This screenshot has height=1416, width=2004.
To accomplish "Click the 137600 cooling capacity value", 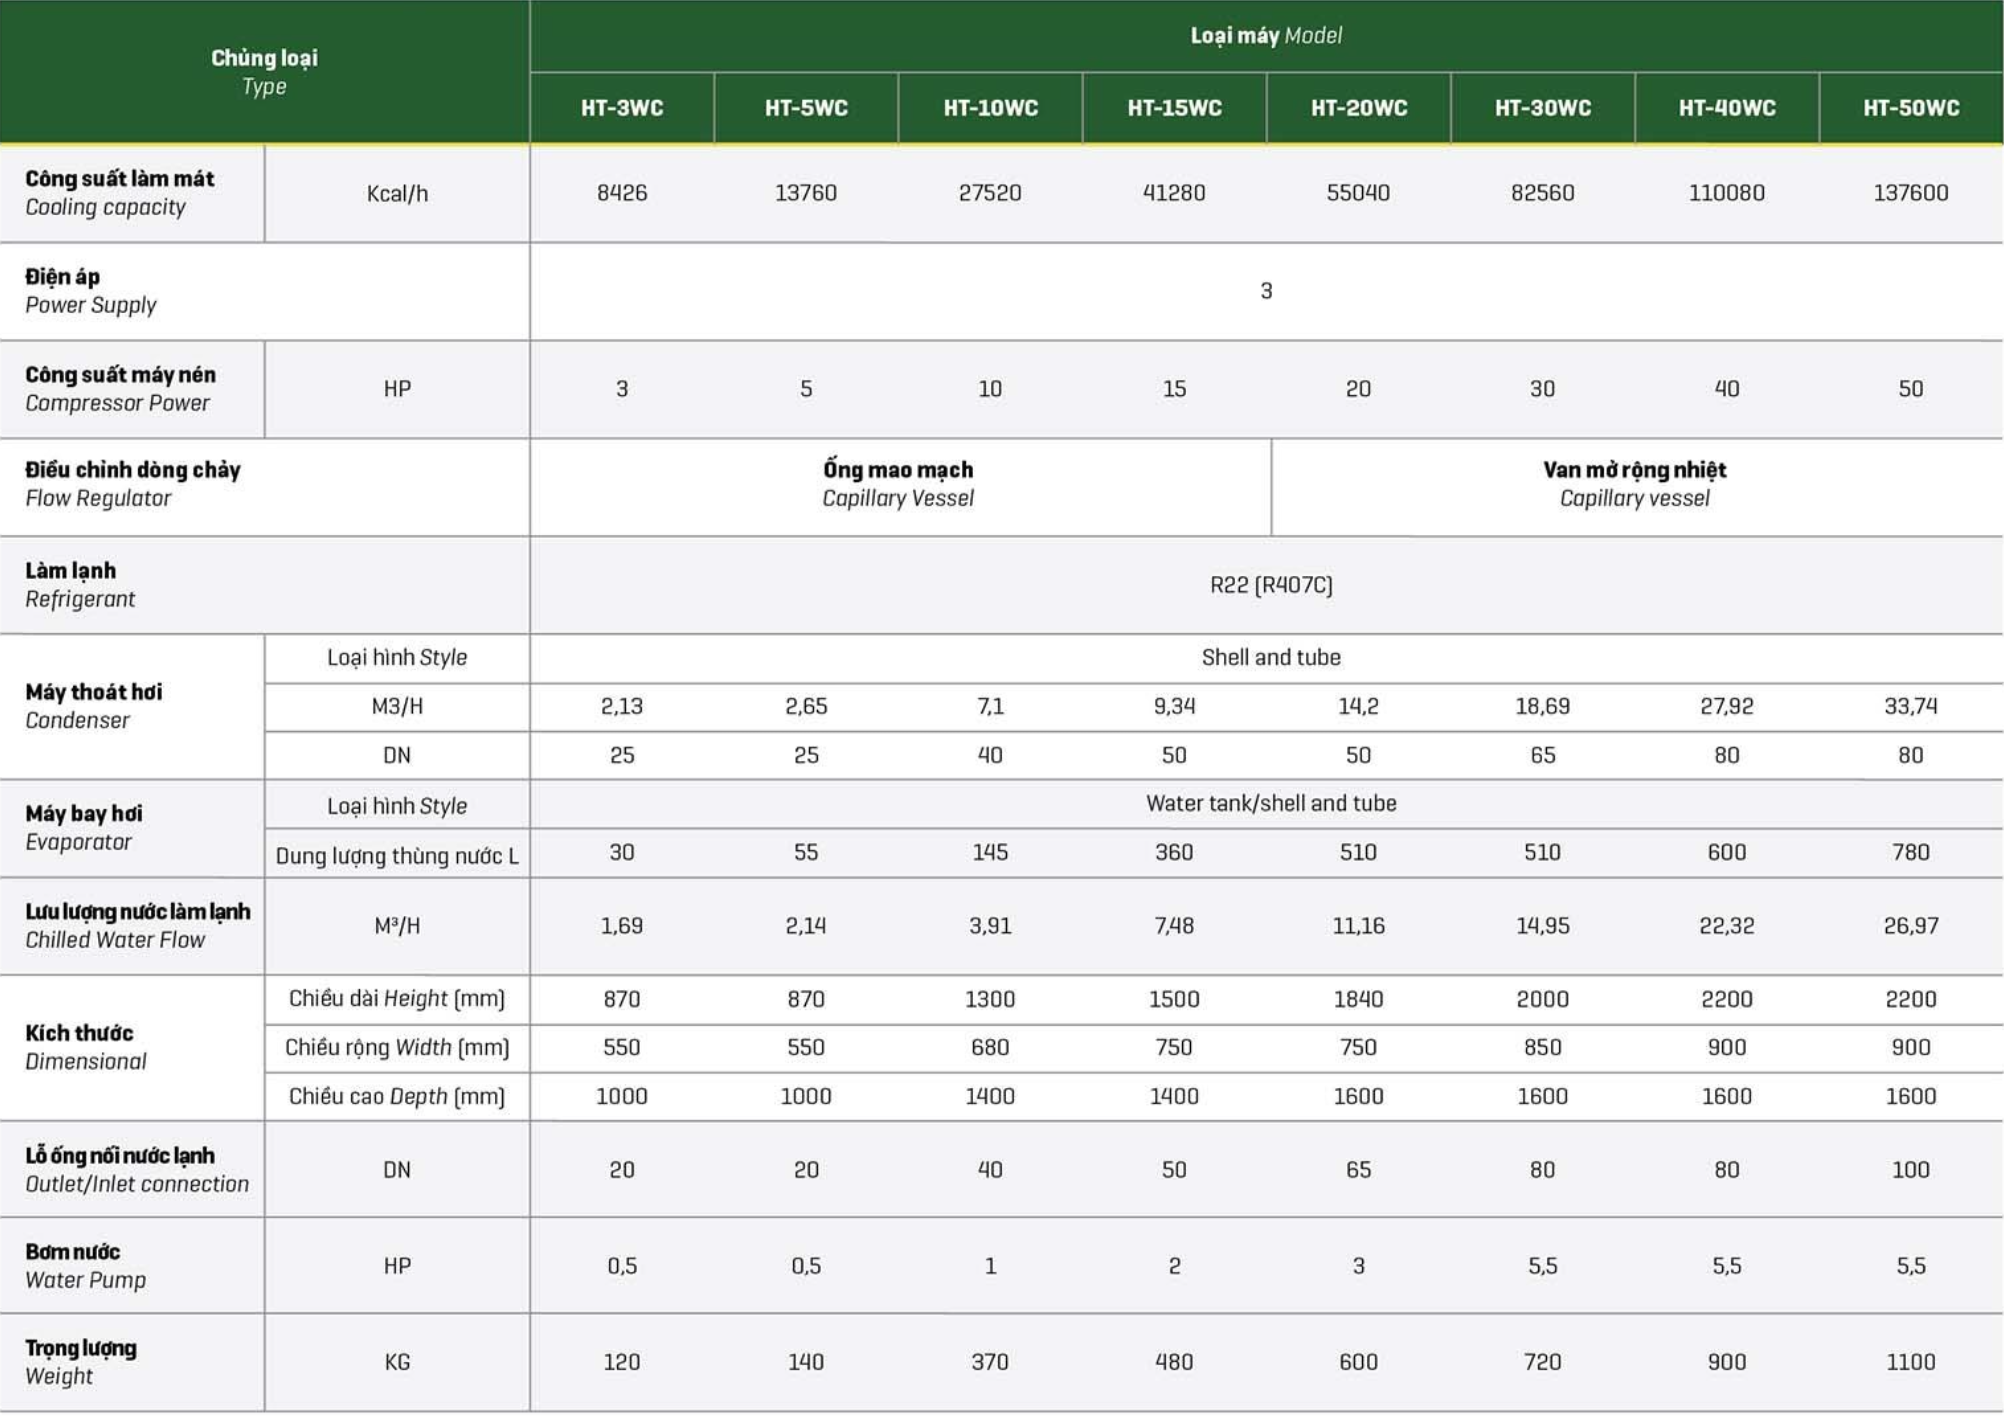I will [1910, 193].
